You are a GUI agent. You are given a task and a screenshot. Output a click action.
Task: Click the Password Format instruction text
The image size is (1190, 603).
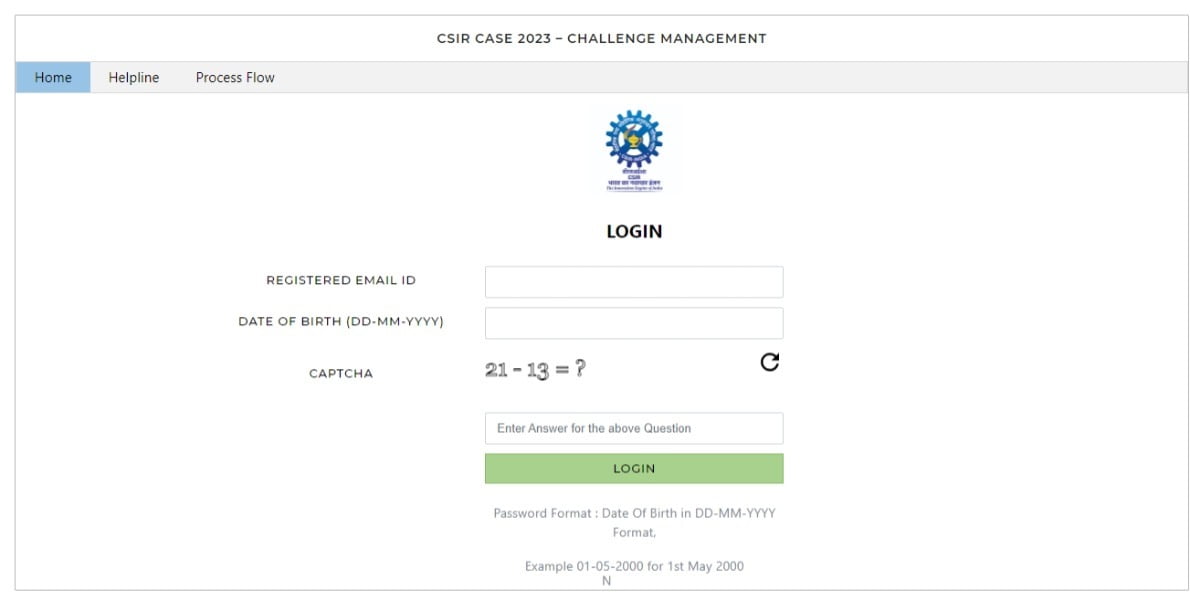click(633, 516)
